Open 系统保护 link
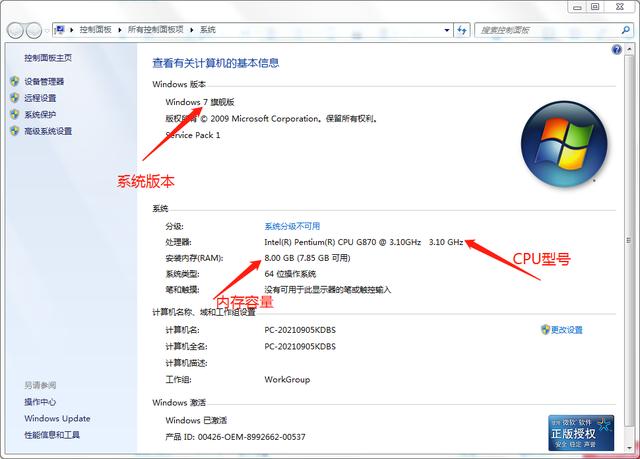 coord(40,115)
